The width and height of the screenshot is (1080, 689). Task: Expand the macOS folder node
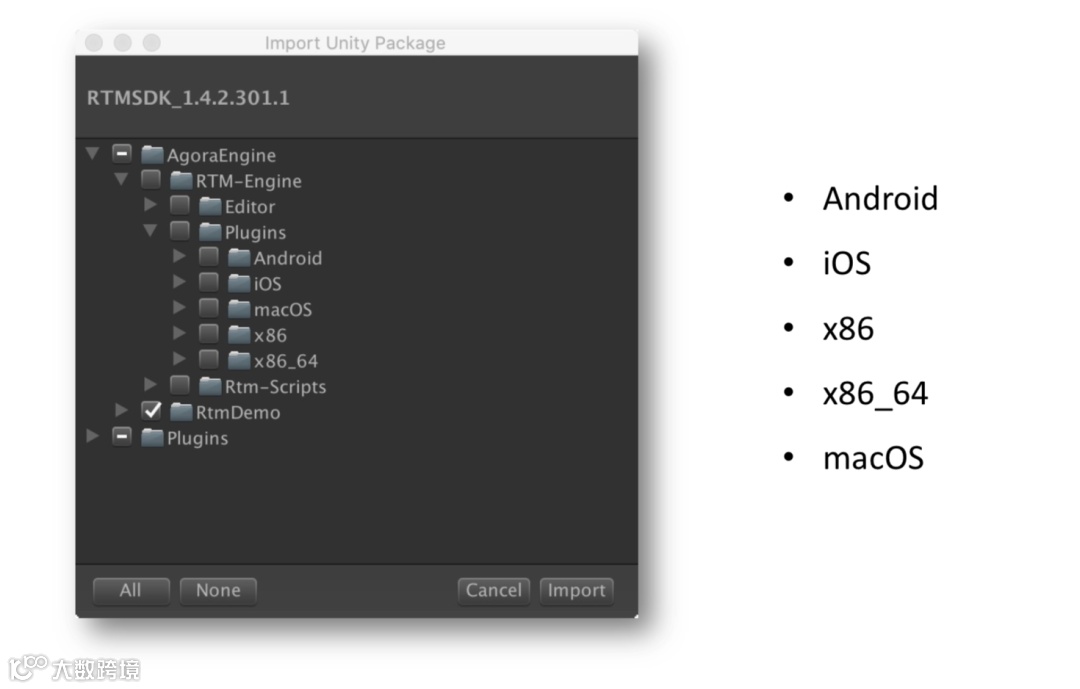click(179, 307)
